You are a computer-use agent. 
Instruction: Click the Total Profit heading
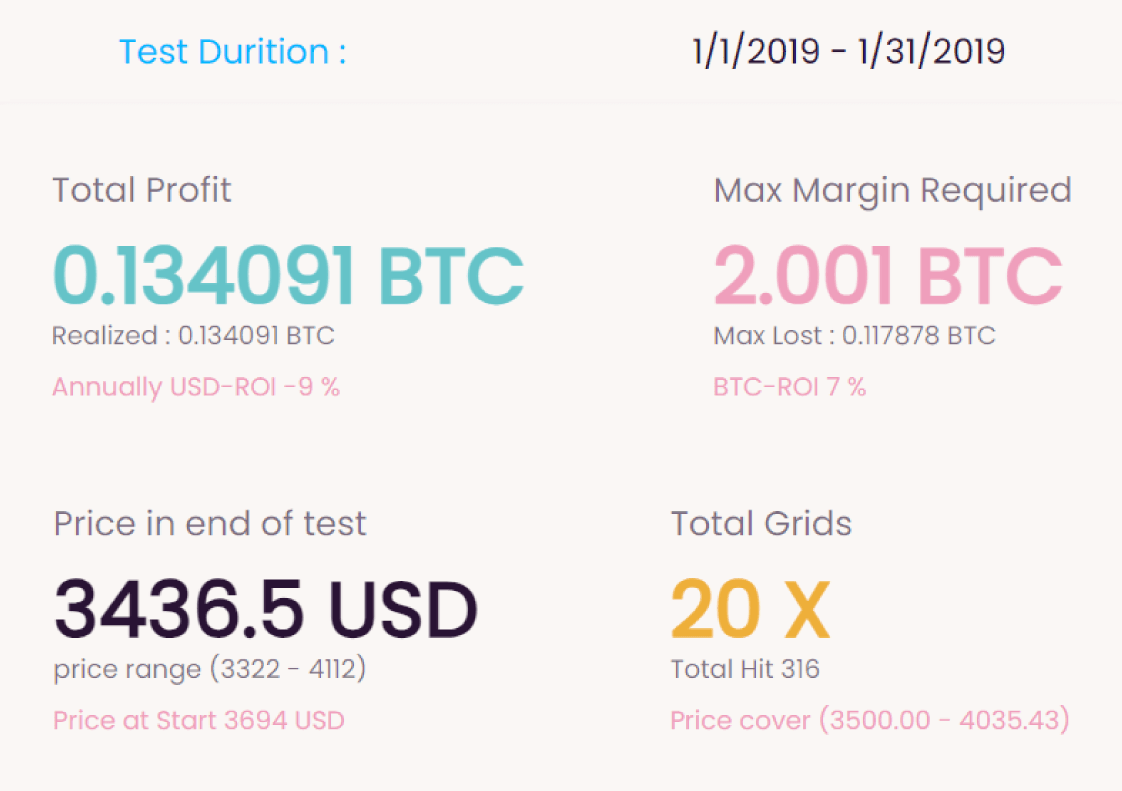pyautogui.click(x=142, y=190)
